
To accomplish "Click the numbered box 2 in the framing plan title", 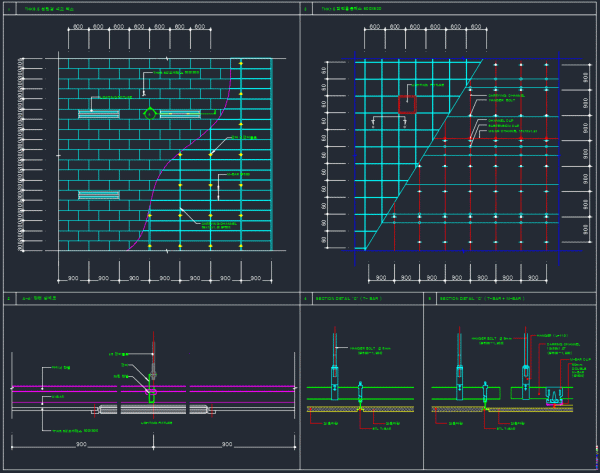I will click(305, 8).
